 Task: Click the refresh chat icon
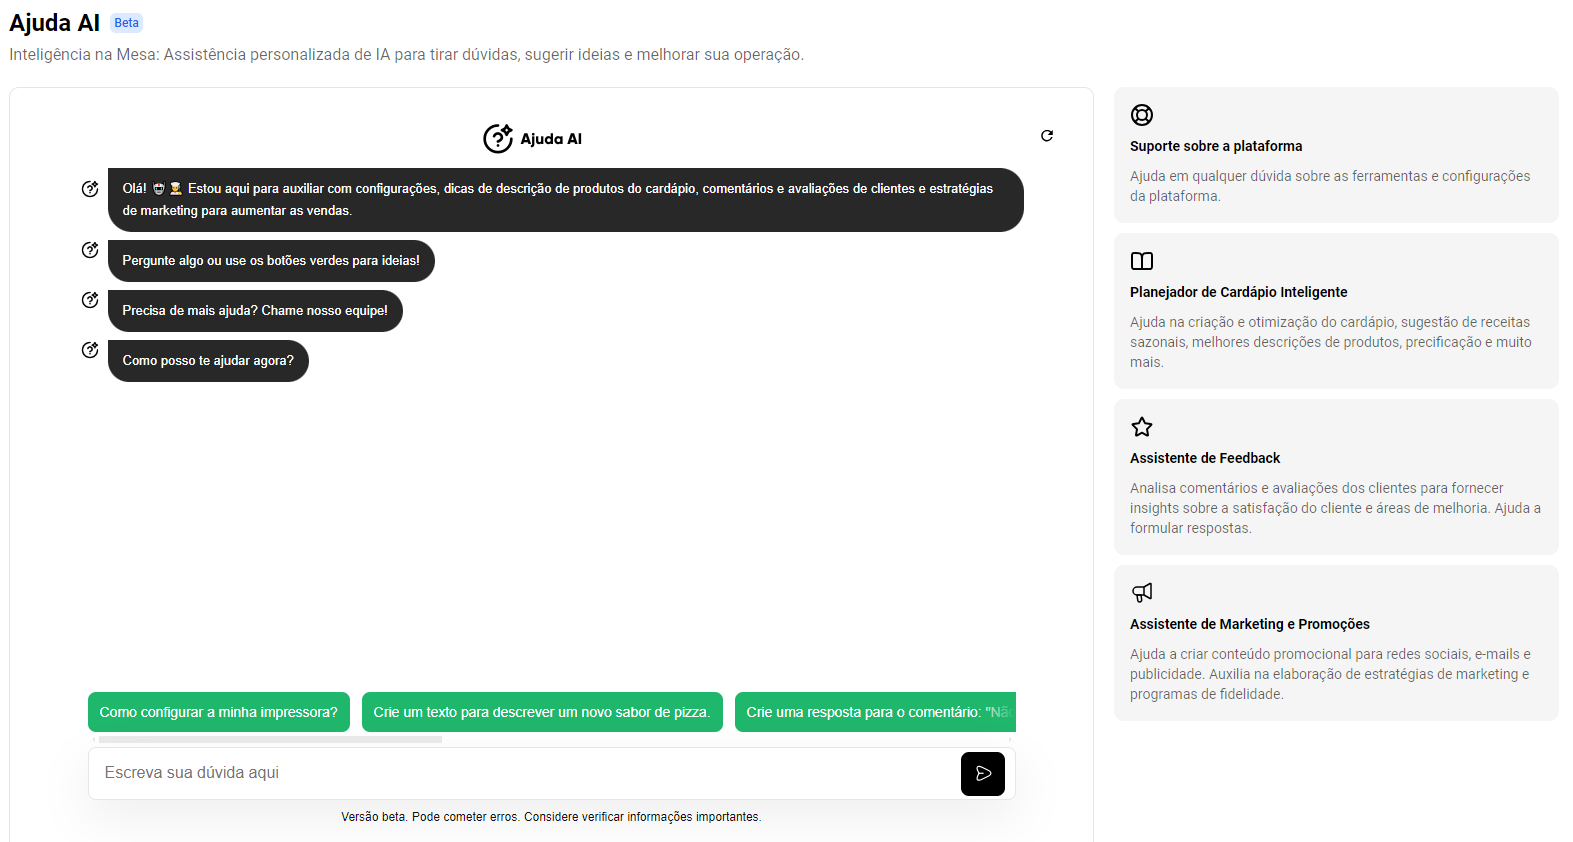click(x=1047, y=136)
